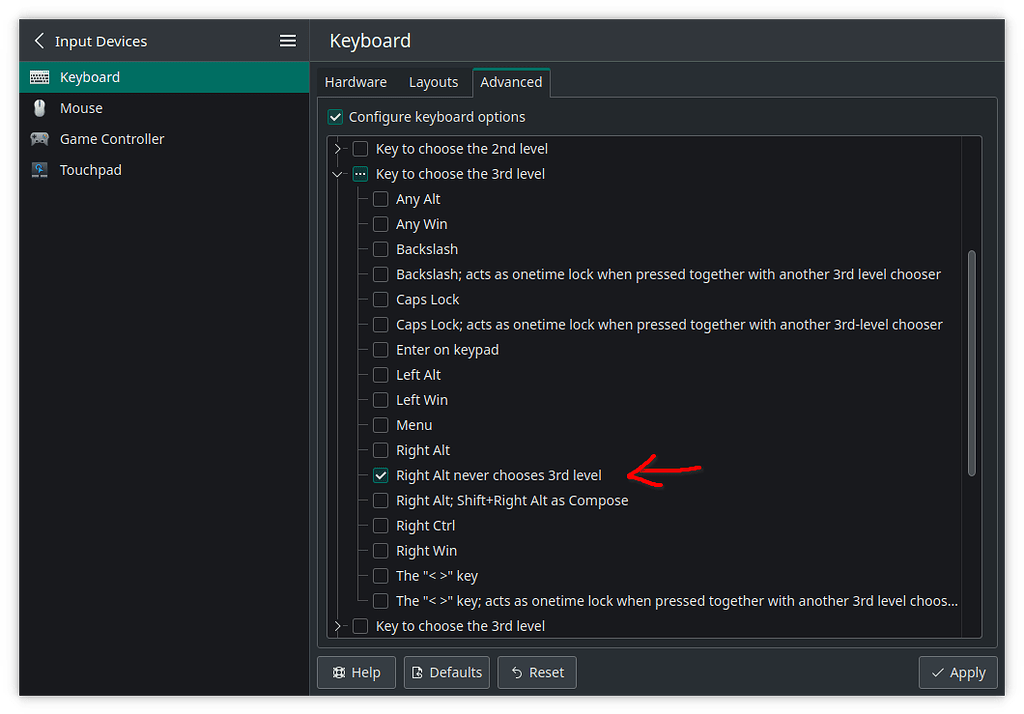Uncheck Configure keyboard options

[335, 117]
